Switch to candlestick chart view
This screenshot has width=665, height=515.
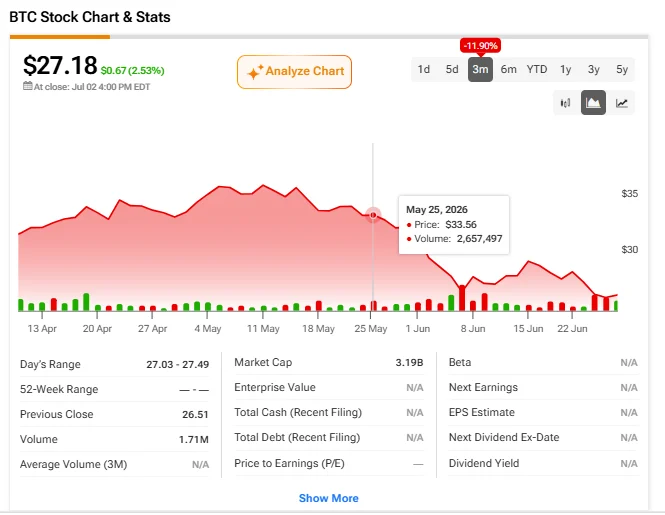tap(565, 103)
